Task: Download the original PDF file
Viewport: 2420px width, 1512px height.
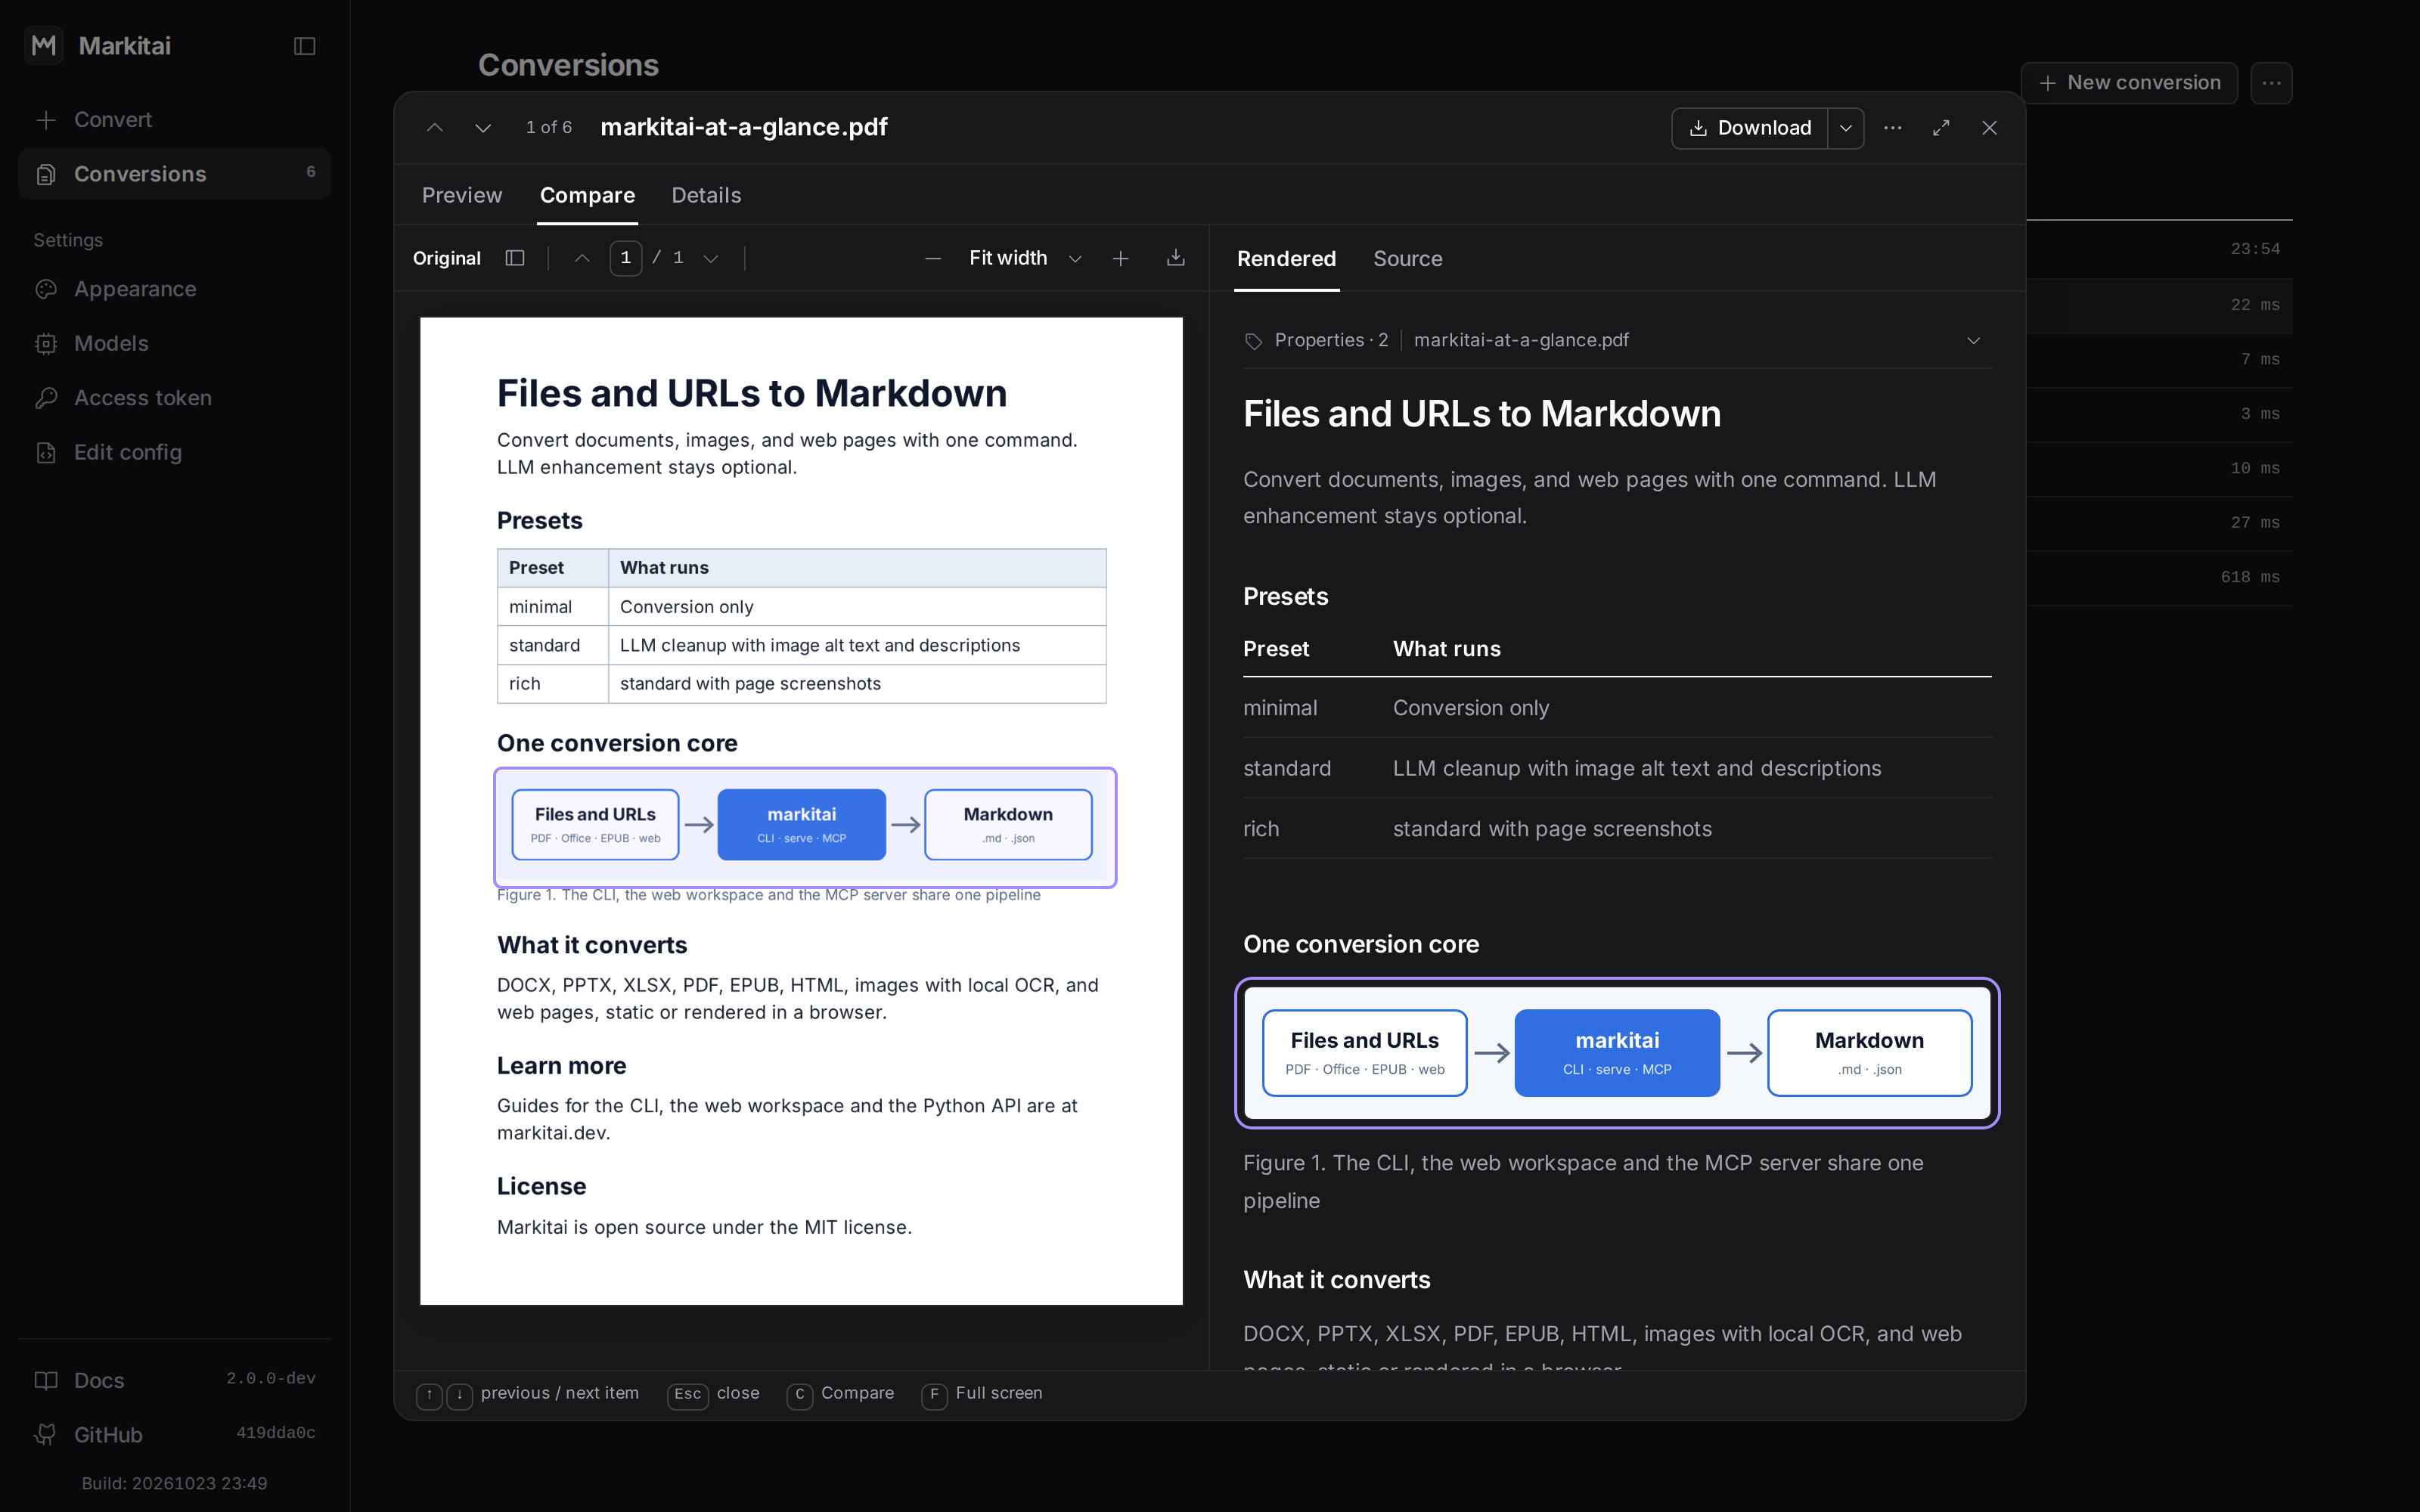Action: [1176, 258]
